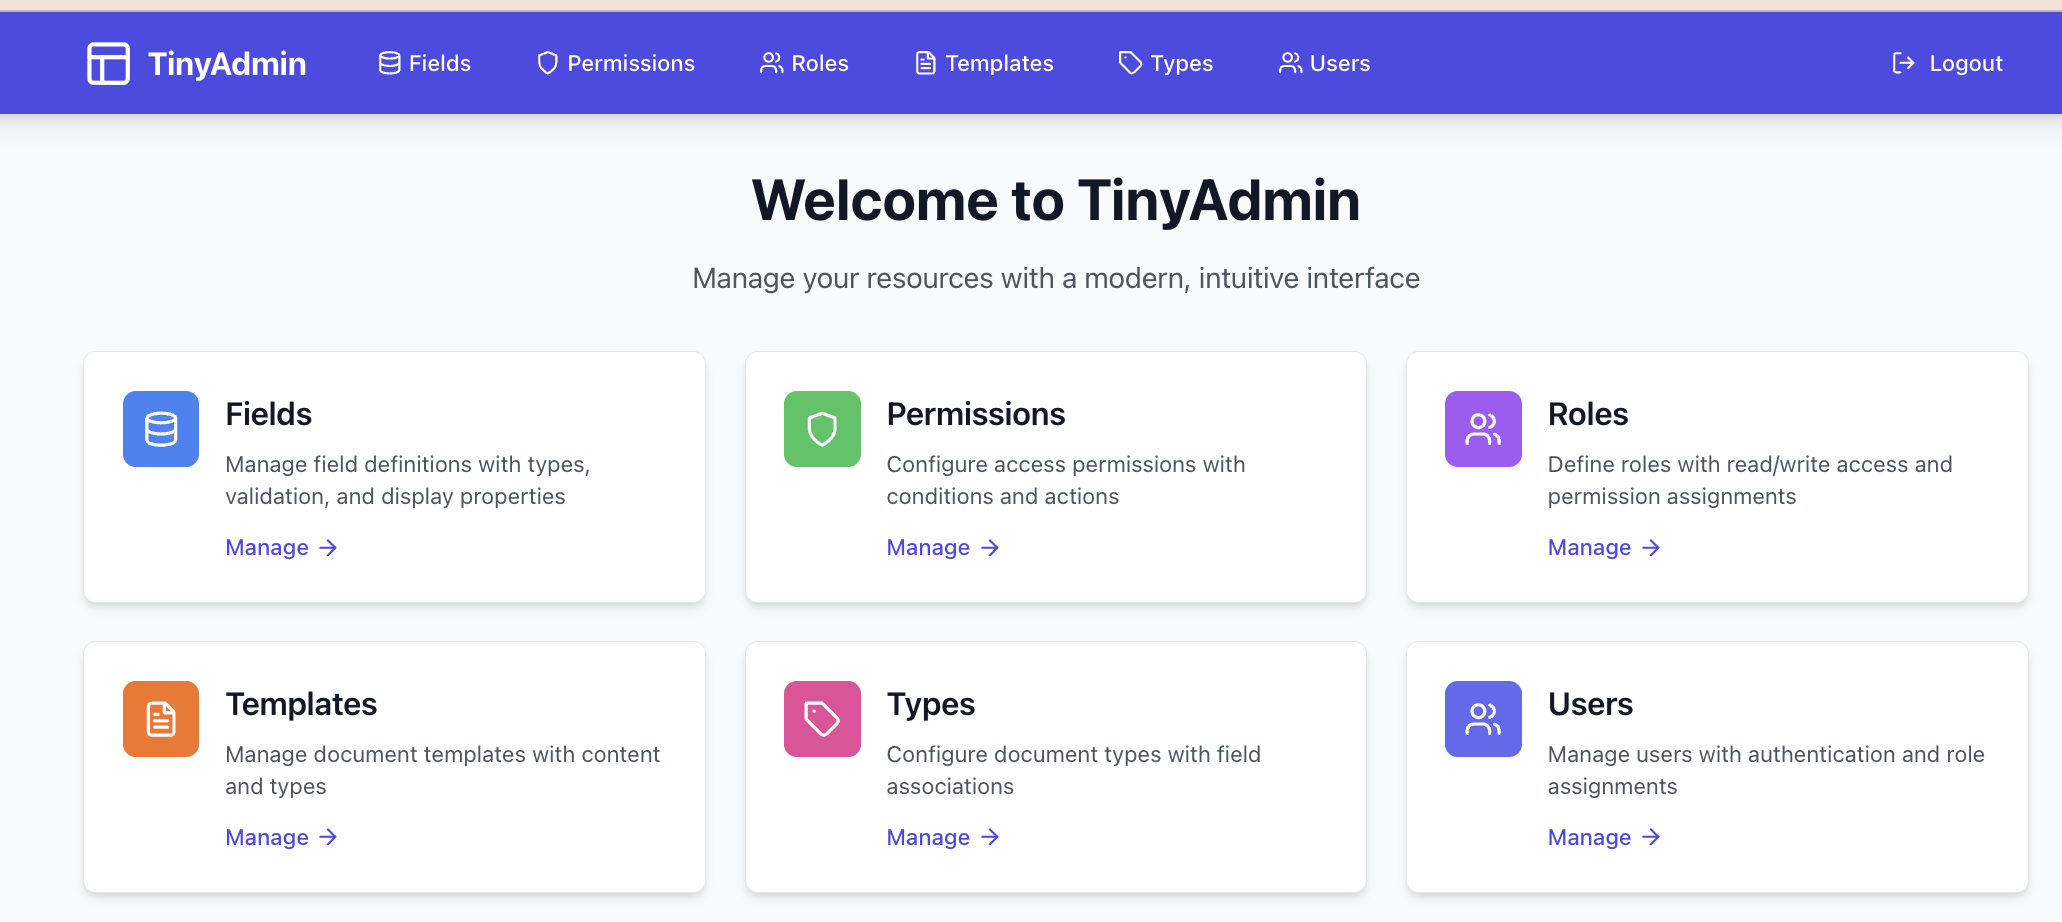The image size is (2062, 922).
Task: Click the Logout exit icon
Action: pyautogui.click(x=1903, y=64)
